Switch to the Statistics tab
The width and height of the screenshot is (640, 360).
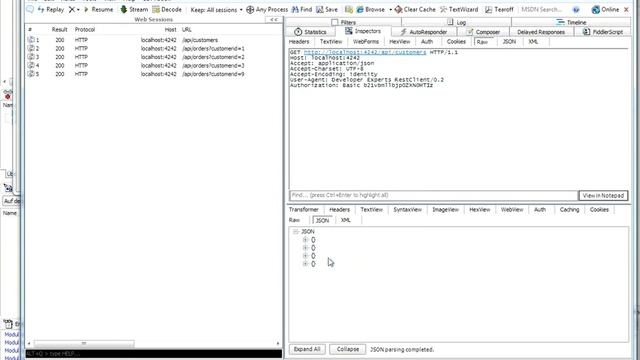point(311,32)
